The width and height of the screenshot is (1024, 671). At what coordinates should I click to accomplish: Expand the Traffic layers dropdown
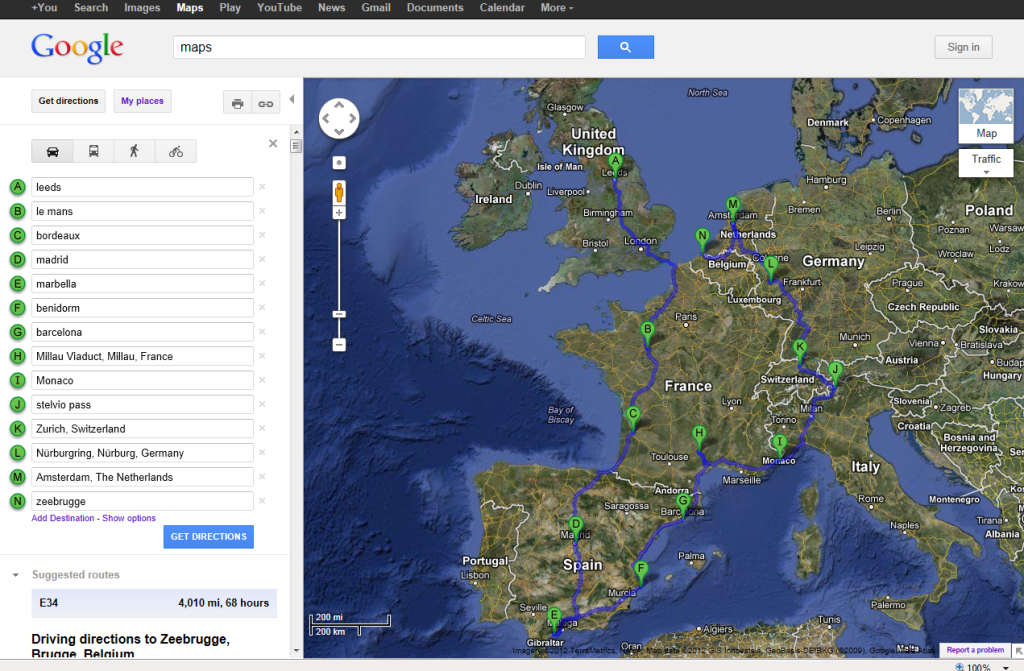click(986, 165)
